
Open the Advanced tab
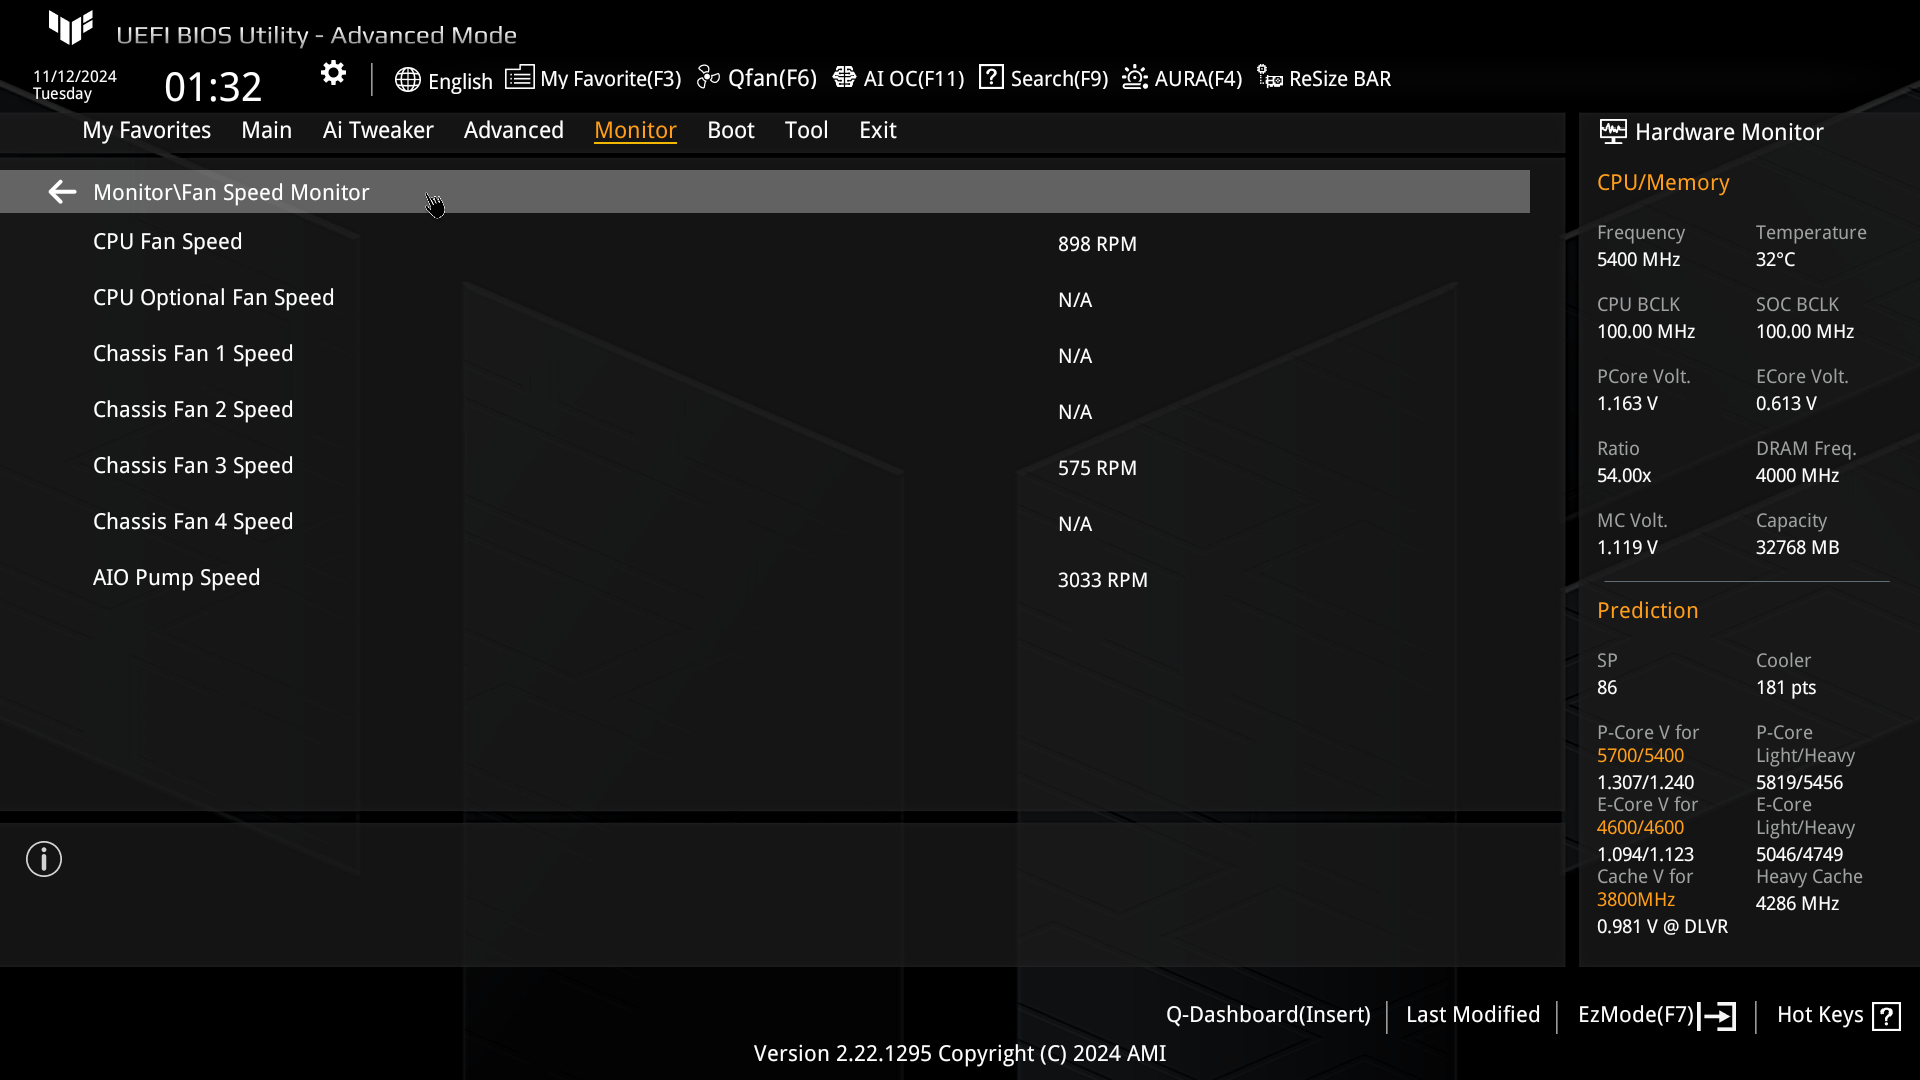point(513,130)
